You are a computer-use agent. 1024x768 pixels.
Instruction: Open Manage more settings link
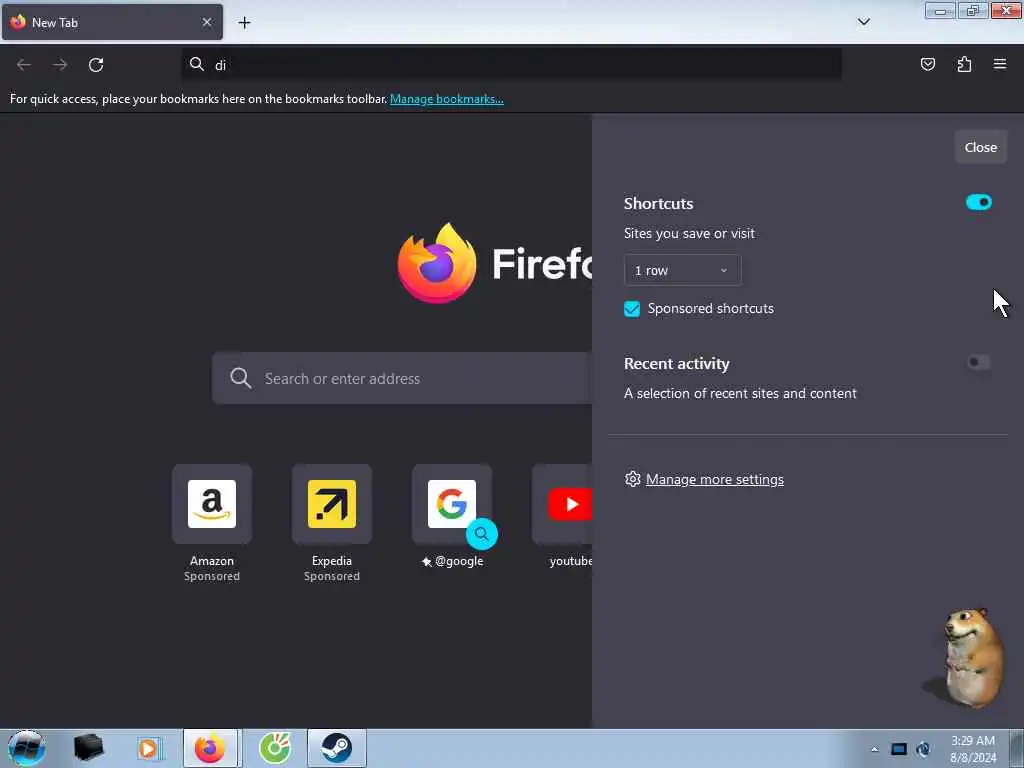(x=714, y=479)
